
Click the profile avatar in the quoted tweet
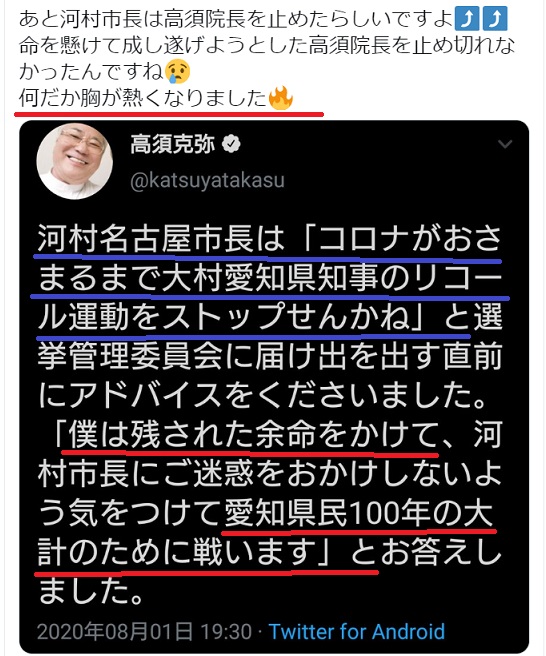click(x=74, y=160)
